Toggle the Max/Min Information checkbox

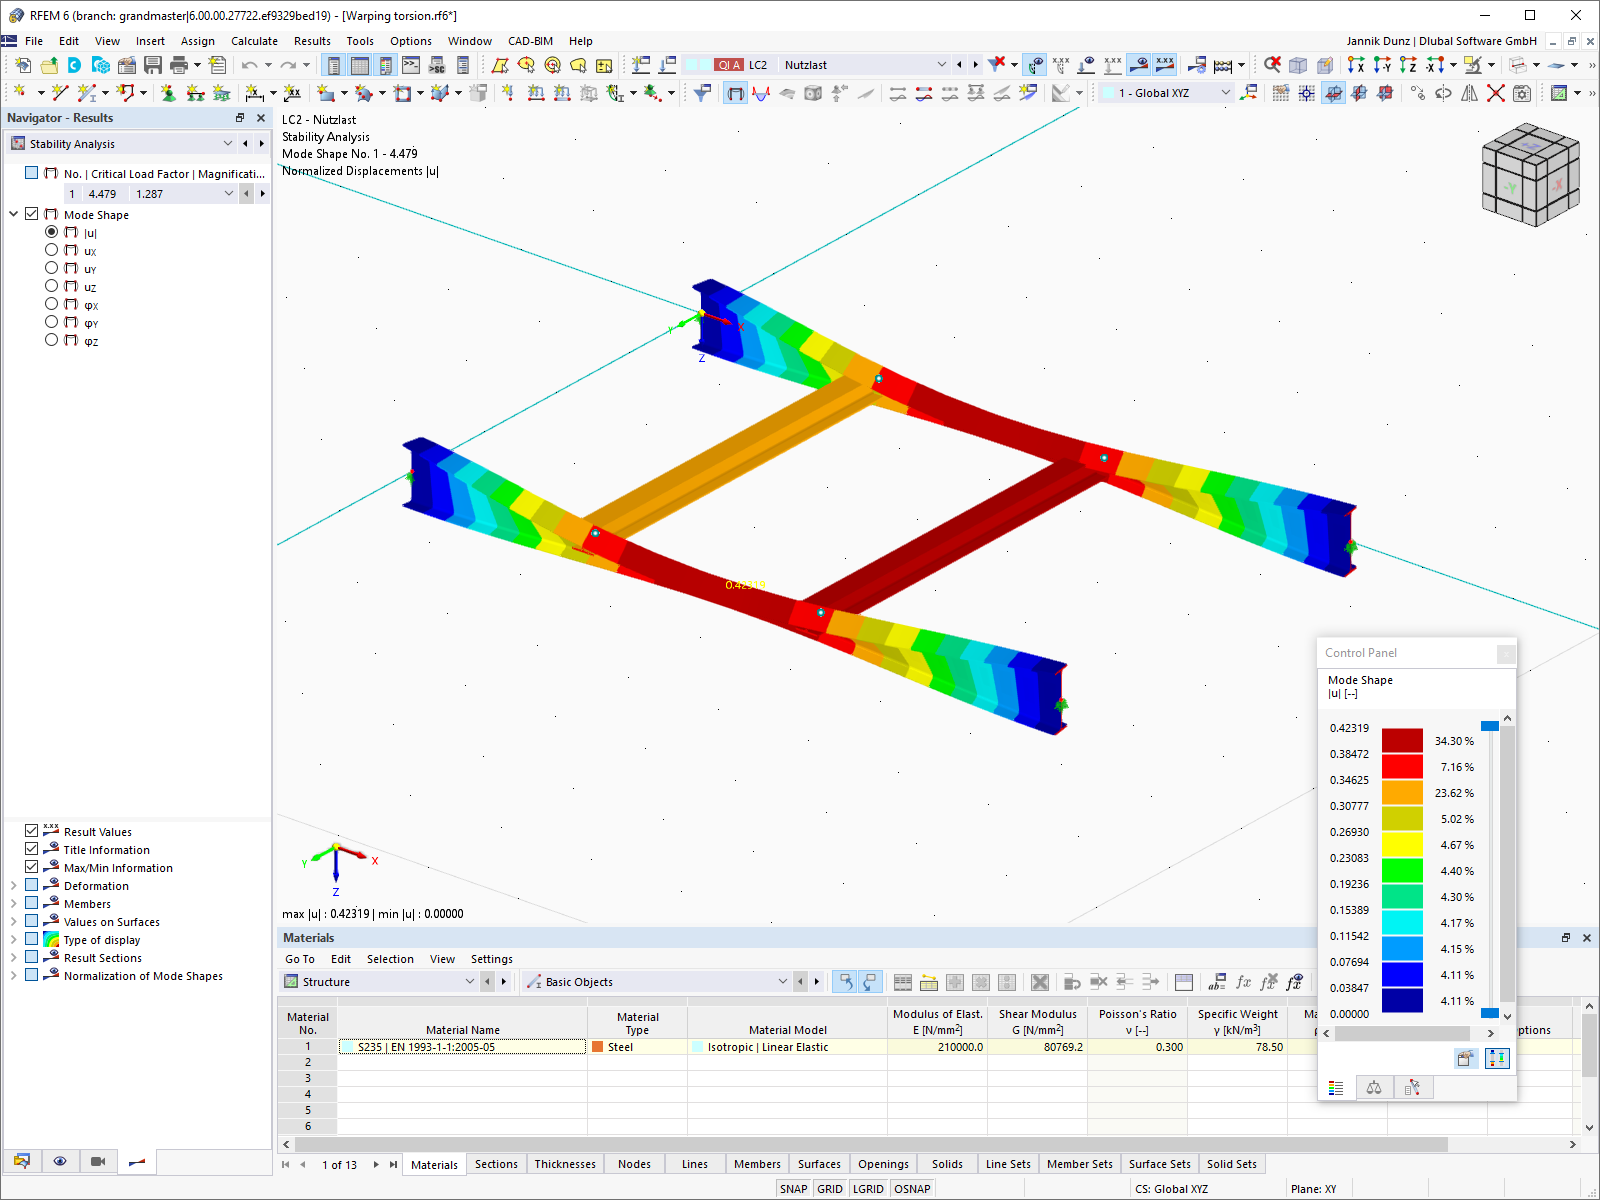point(32,867)
